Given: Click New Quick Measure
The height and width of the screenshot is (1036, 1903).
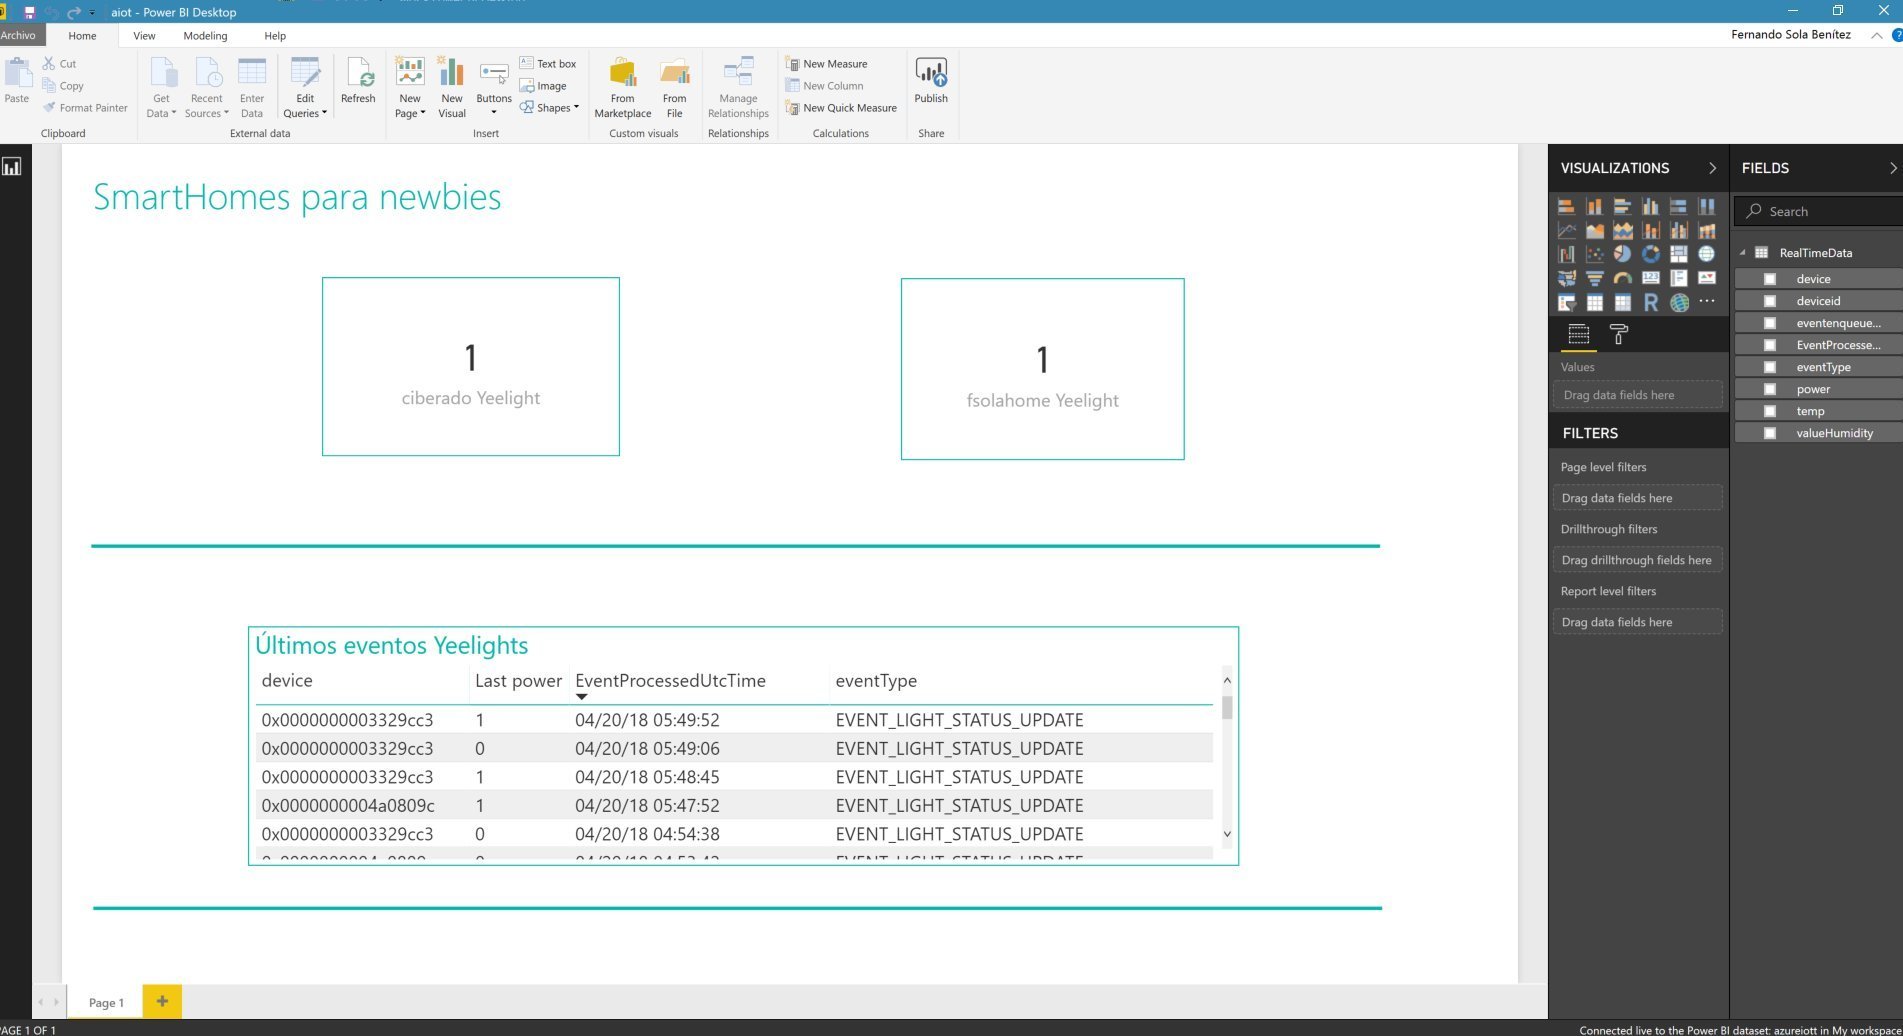Looking at the screenshot, I should (x=841, y=108).
